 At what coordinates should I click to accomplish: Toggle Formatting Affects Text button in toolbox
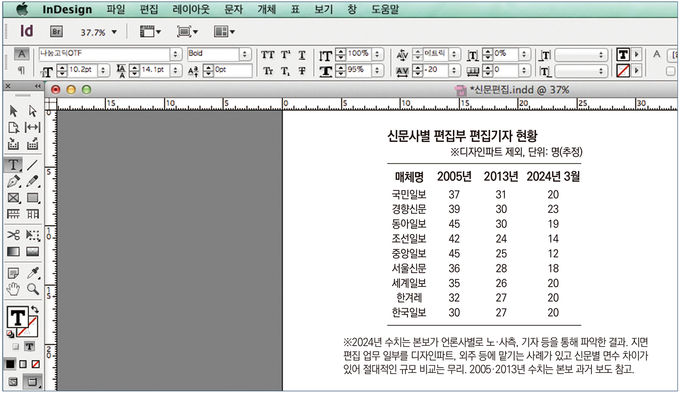tap(29, 346)
